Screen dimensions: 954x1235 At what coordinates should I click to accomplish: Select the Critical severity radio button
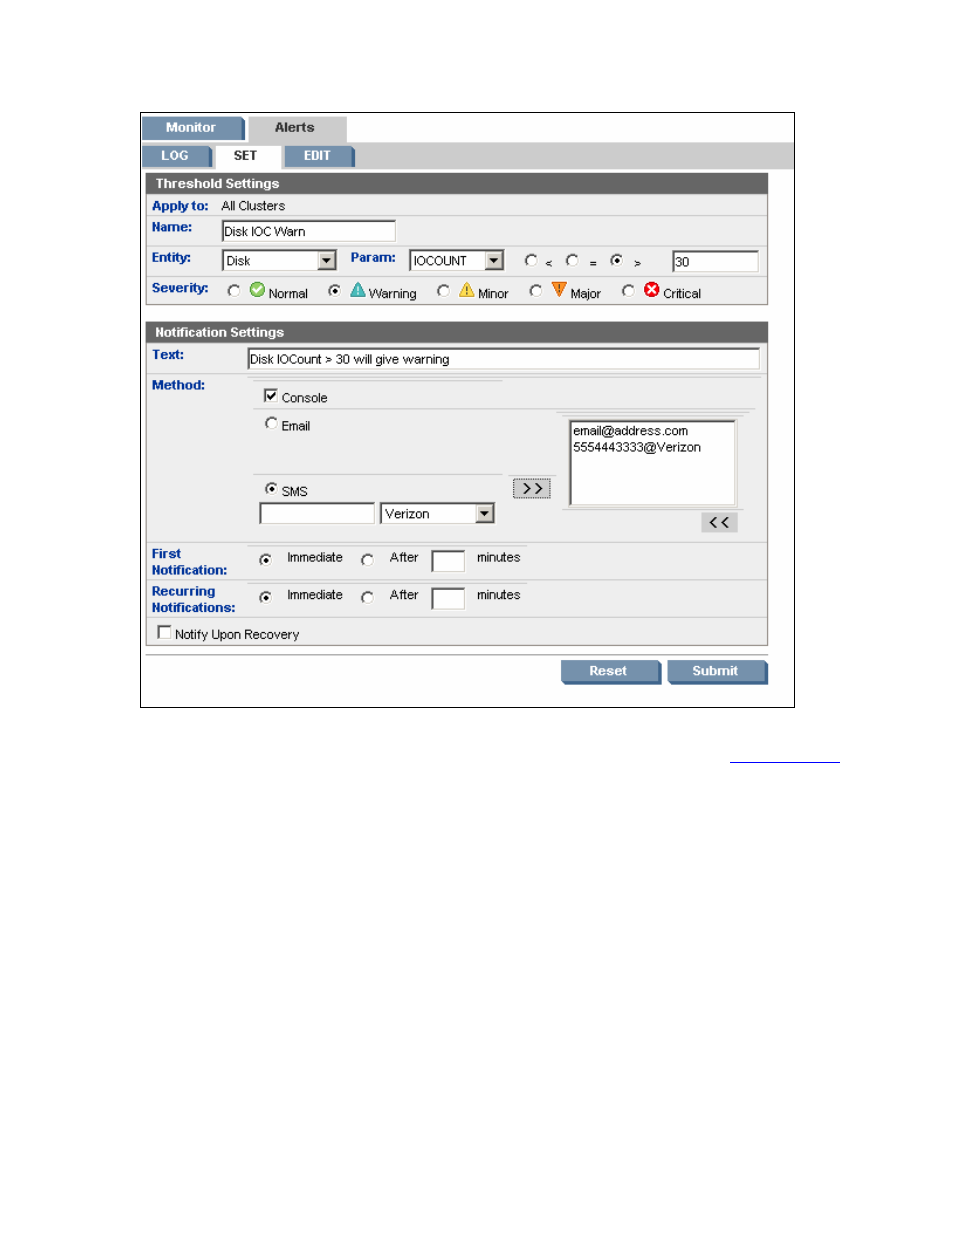pos(628,291)
